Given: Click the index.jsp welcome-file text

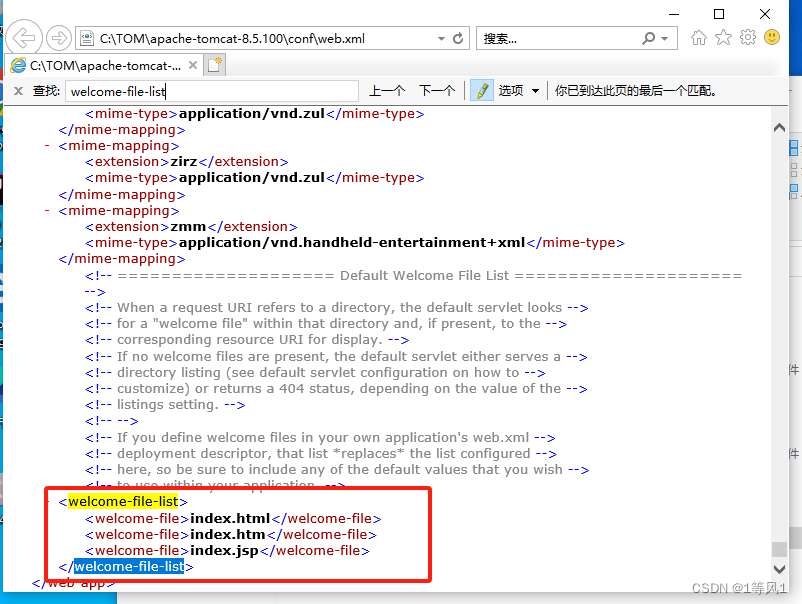Looking at the screenshot, I should click(224, 551).
